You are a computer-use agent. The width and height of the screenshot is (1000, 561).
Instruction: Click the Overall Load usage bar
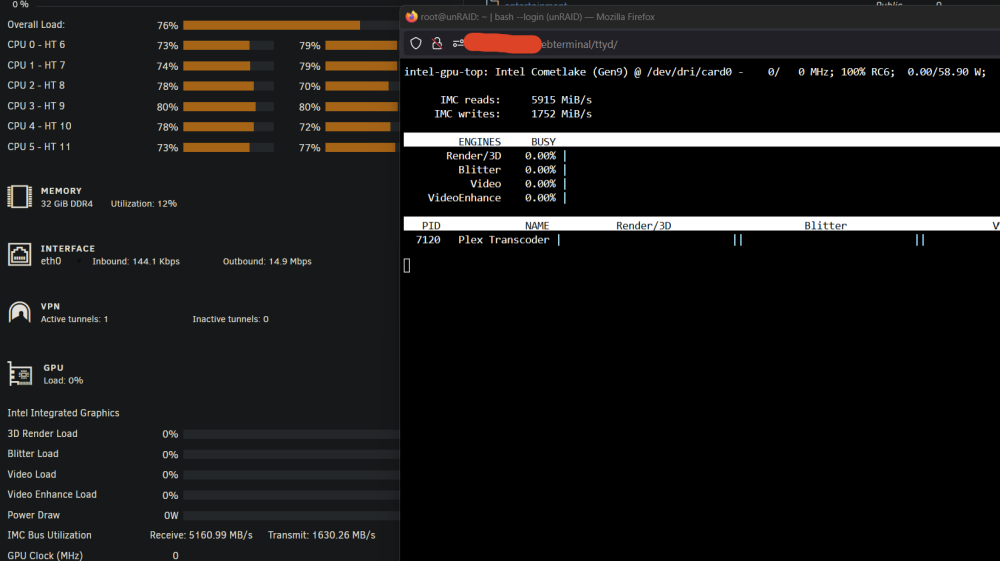click(291, 26)
